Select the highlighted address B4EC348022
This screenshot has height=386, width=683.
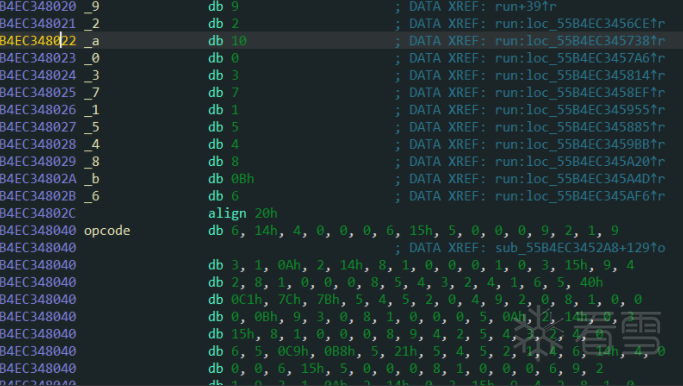point(38,41)
